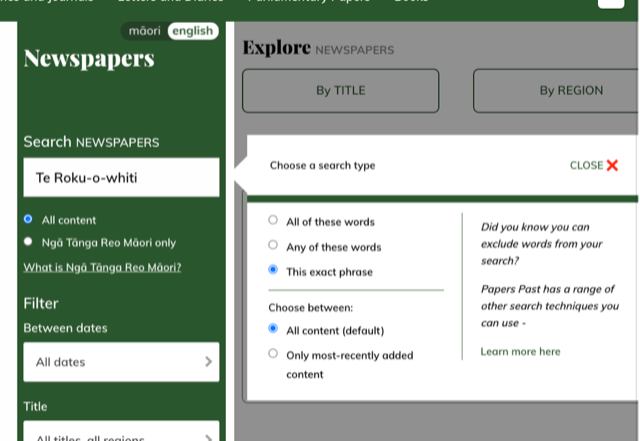Screen dimensions: 640x441
Task: Expand the All dates filter dropdown
Action: [x=121, y=362]
